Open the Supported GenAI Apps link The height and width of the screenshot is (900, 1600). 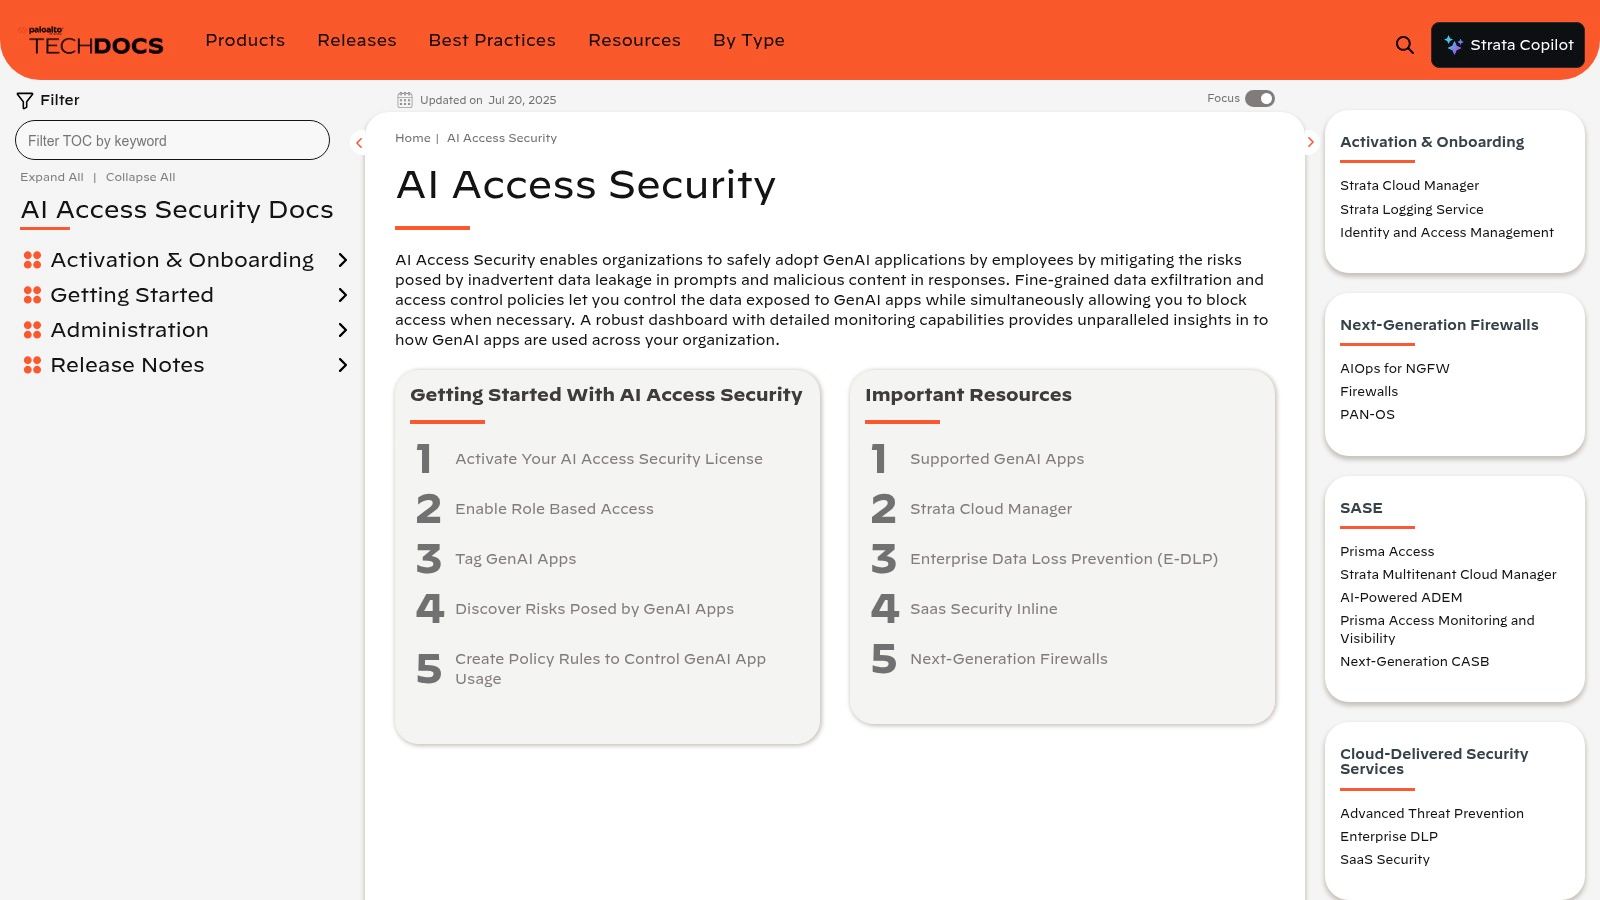coord(996,459)
